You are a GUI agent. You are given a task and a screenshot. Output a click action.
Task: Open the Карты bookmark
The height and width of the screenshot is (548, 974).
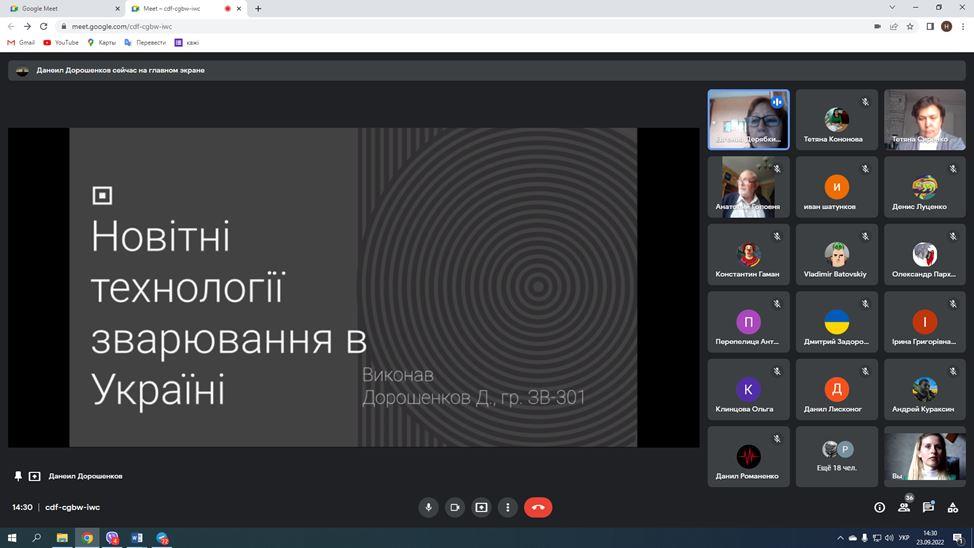click(101, 42)
